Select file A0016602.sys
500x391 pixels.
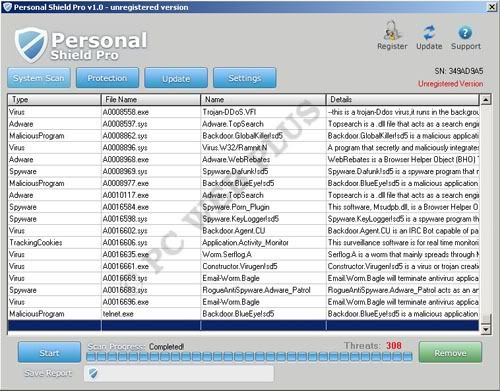[x=151, y=231]
